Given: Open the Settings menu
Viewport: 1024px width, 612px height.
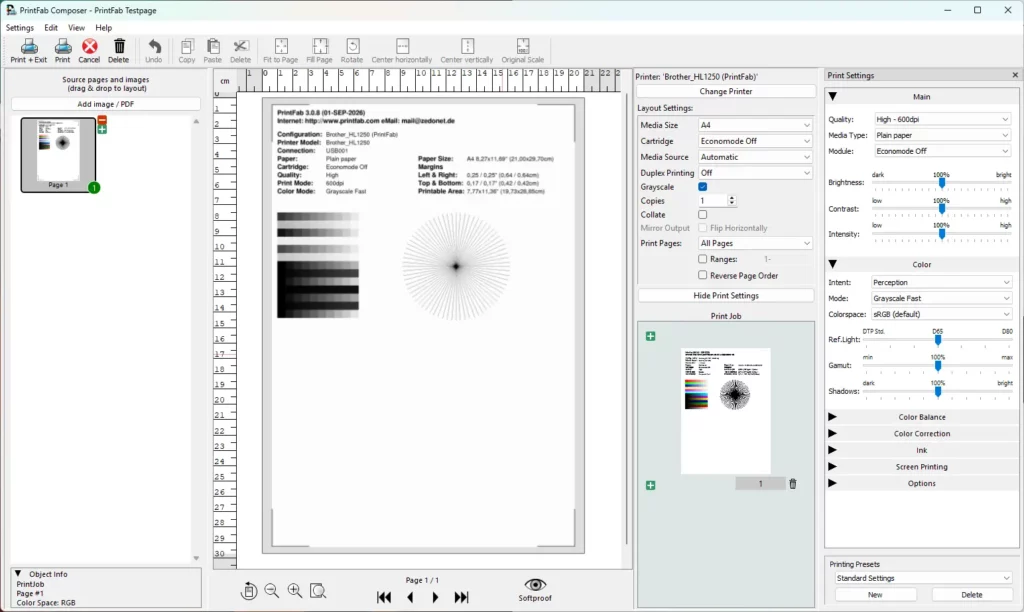Looking at the screenshot, I should tap(20, 27).
